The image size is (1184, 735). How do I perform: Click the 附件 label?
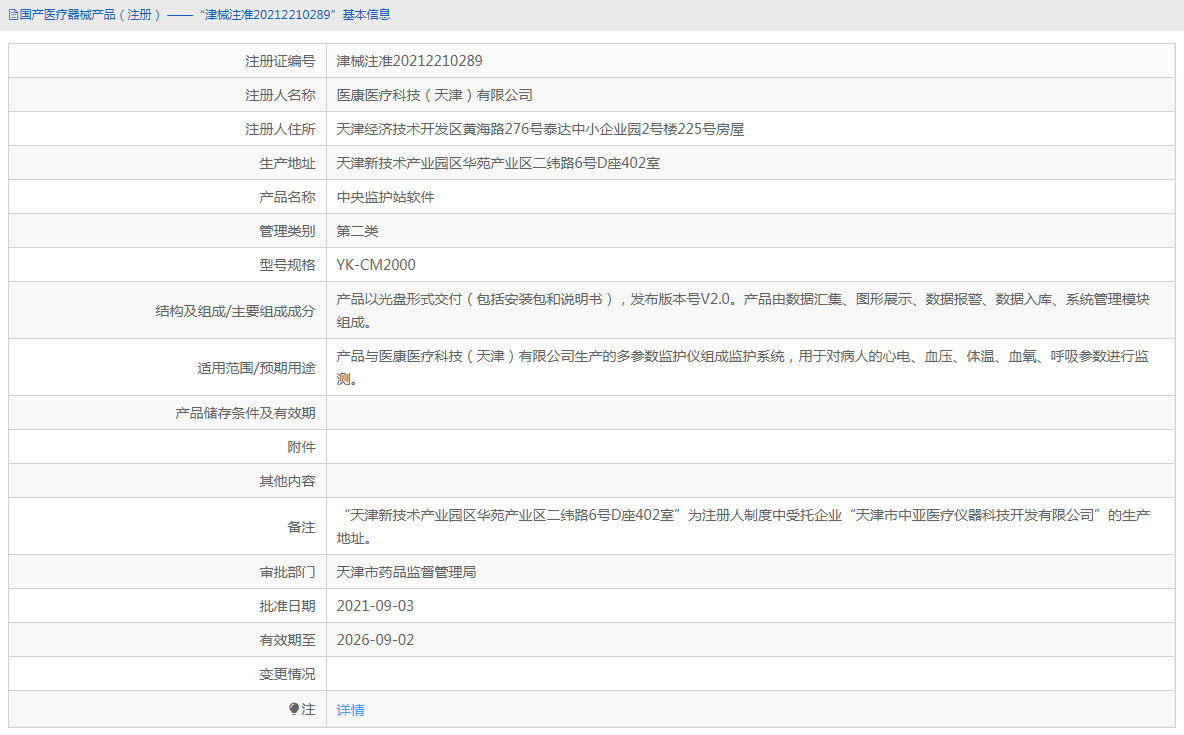[301, 447]
